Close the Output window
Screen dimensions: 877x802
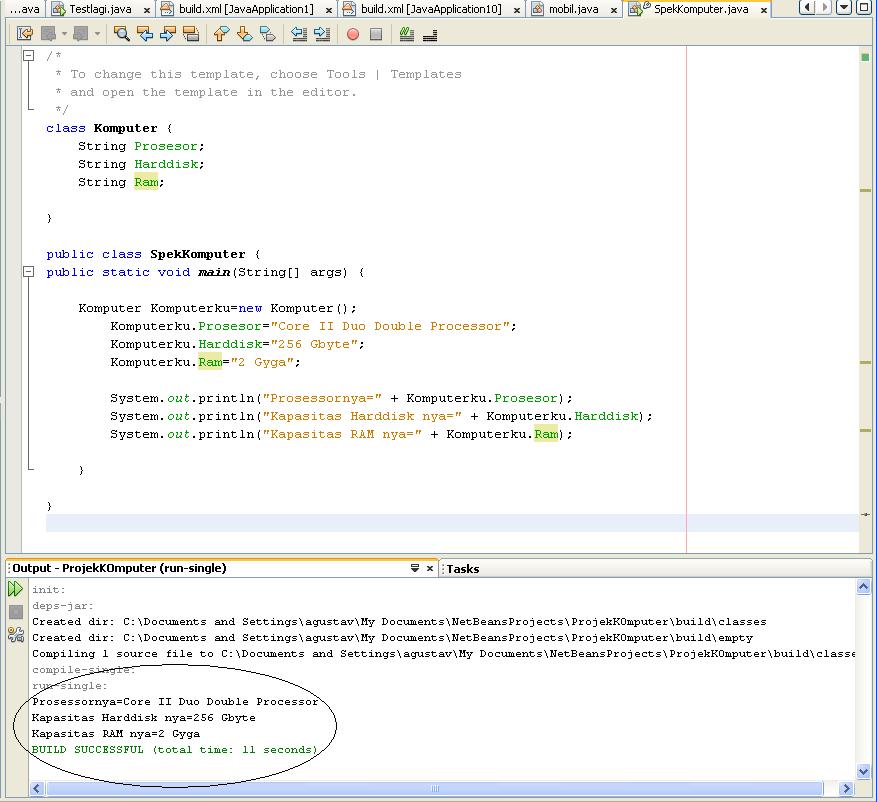click(x=430, y=568)
